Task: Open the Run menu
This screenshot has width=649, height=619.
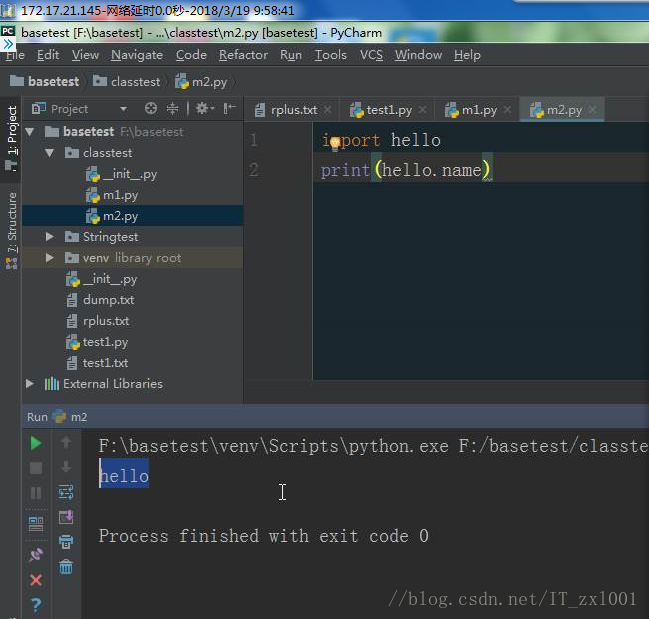Action: tap(291, 55)
